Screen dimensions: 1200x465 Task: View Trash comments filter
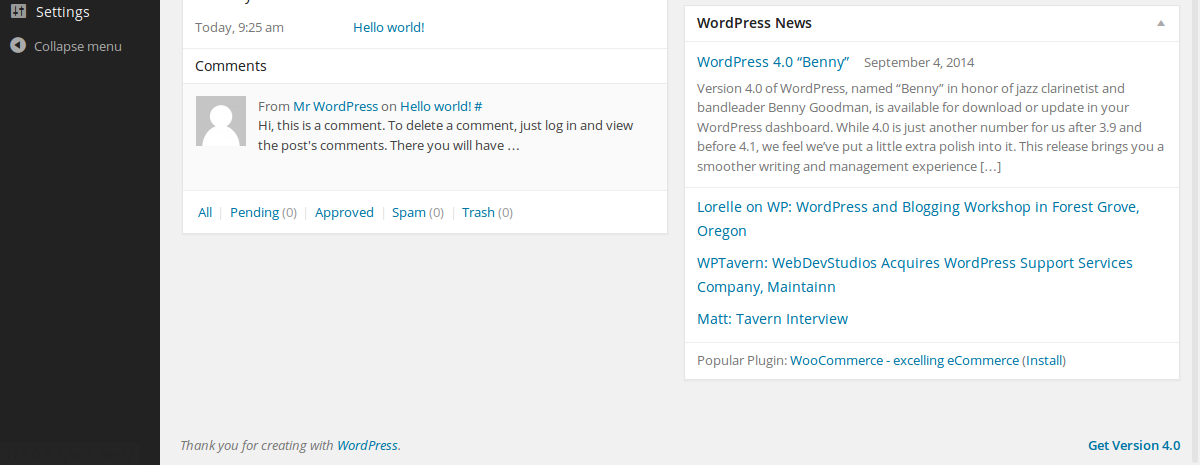coord(478,212)
